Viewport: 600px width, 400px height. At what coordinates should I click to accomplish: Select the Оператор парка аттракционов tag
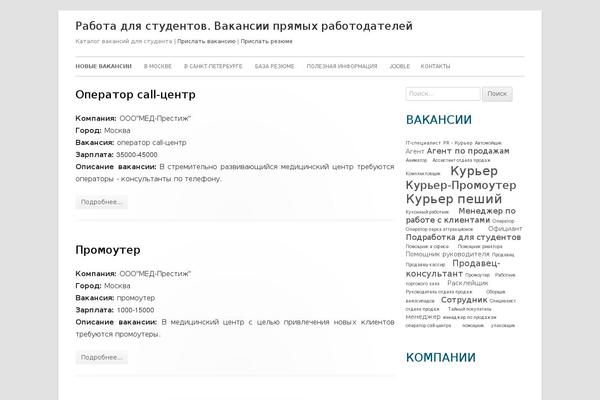click(x=439, y=229)
